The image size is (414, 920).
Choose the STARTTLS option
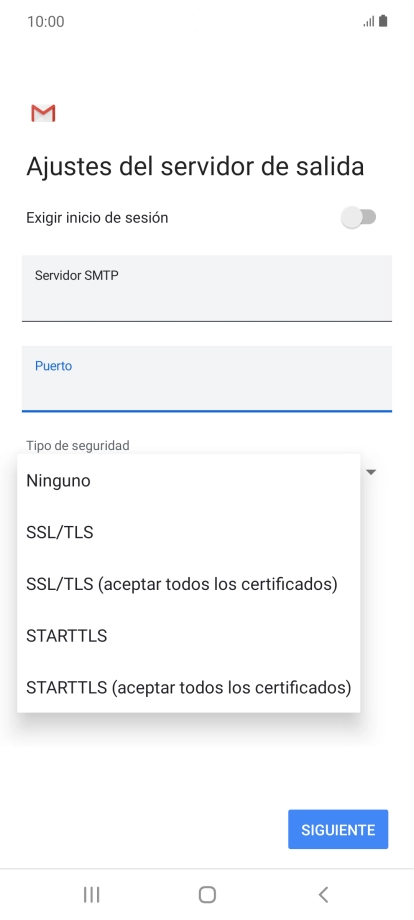pos(188,635)
